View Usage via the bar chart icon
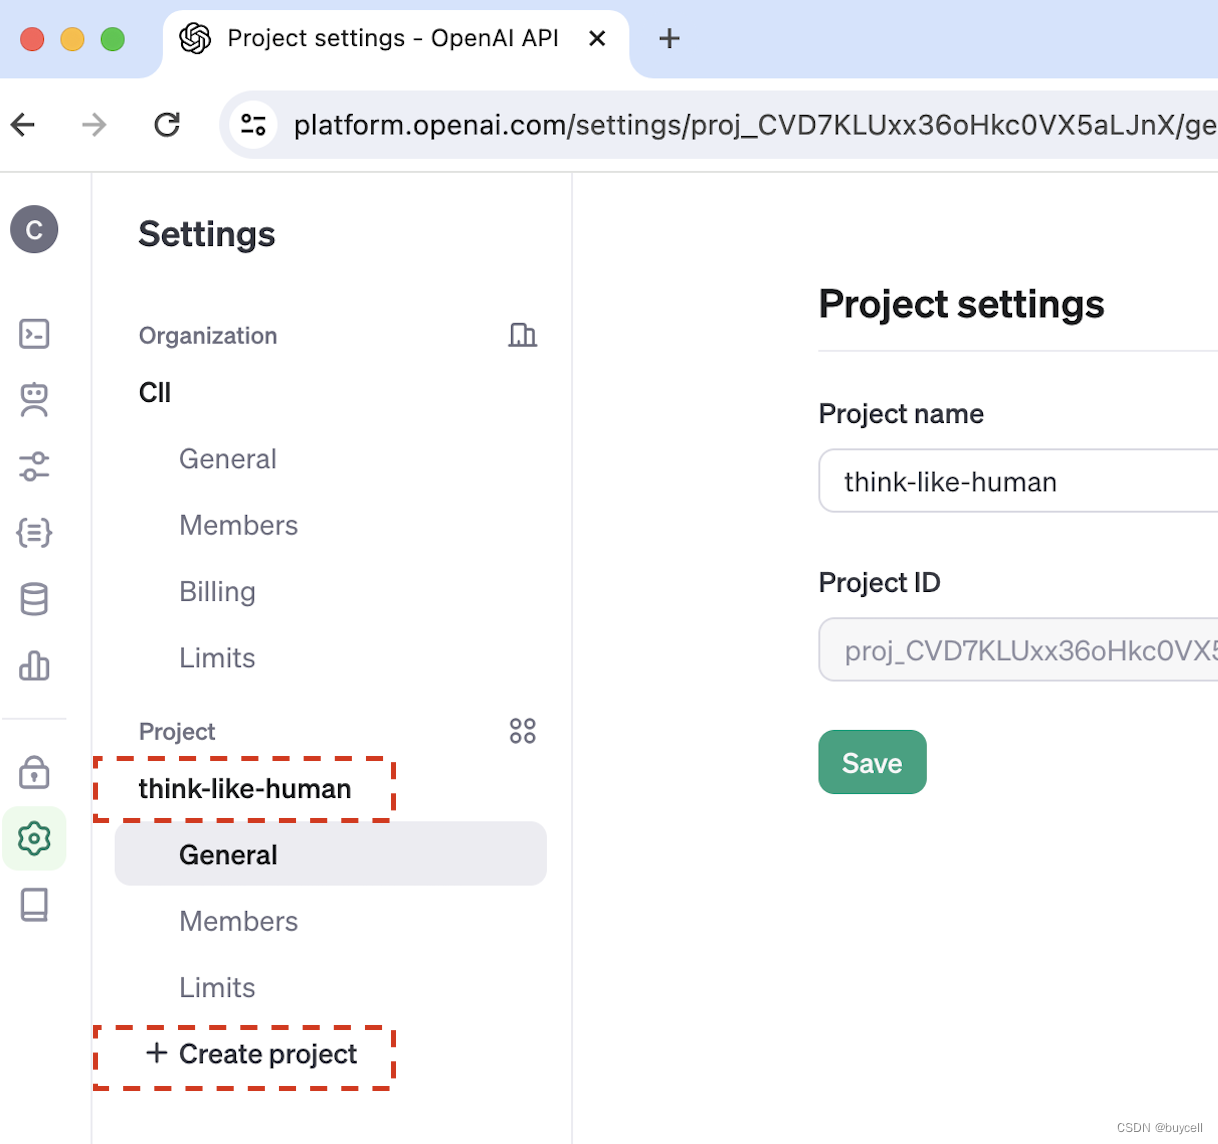Viewport: 1218px width, 1144px height. pos(34,666)
